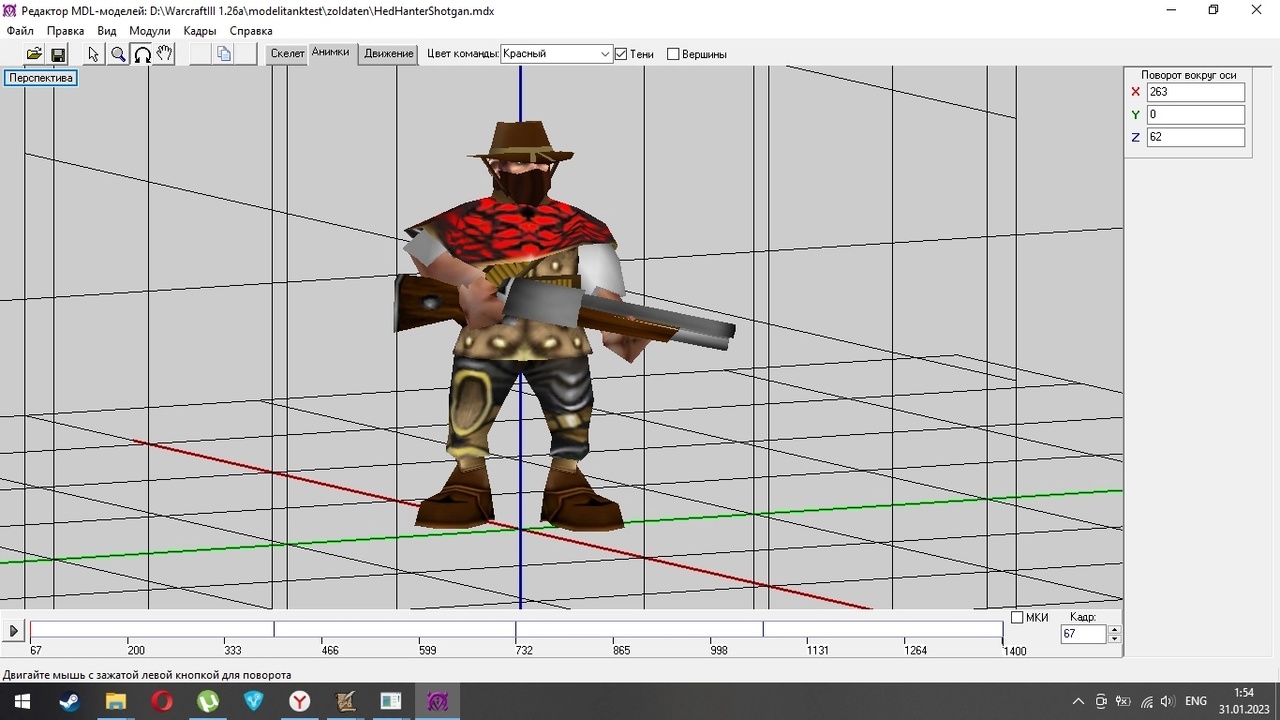Tick the МКИ checkbox
The width and height of the screenshot is (1280, 720).
1017,617
